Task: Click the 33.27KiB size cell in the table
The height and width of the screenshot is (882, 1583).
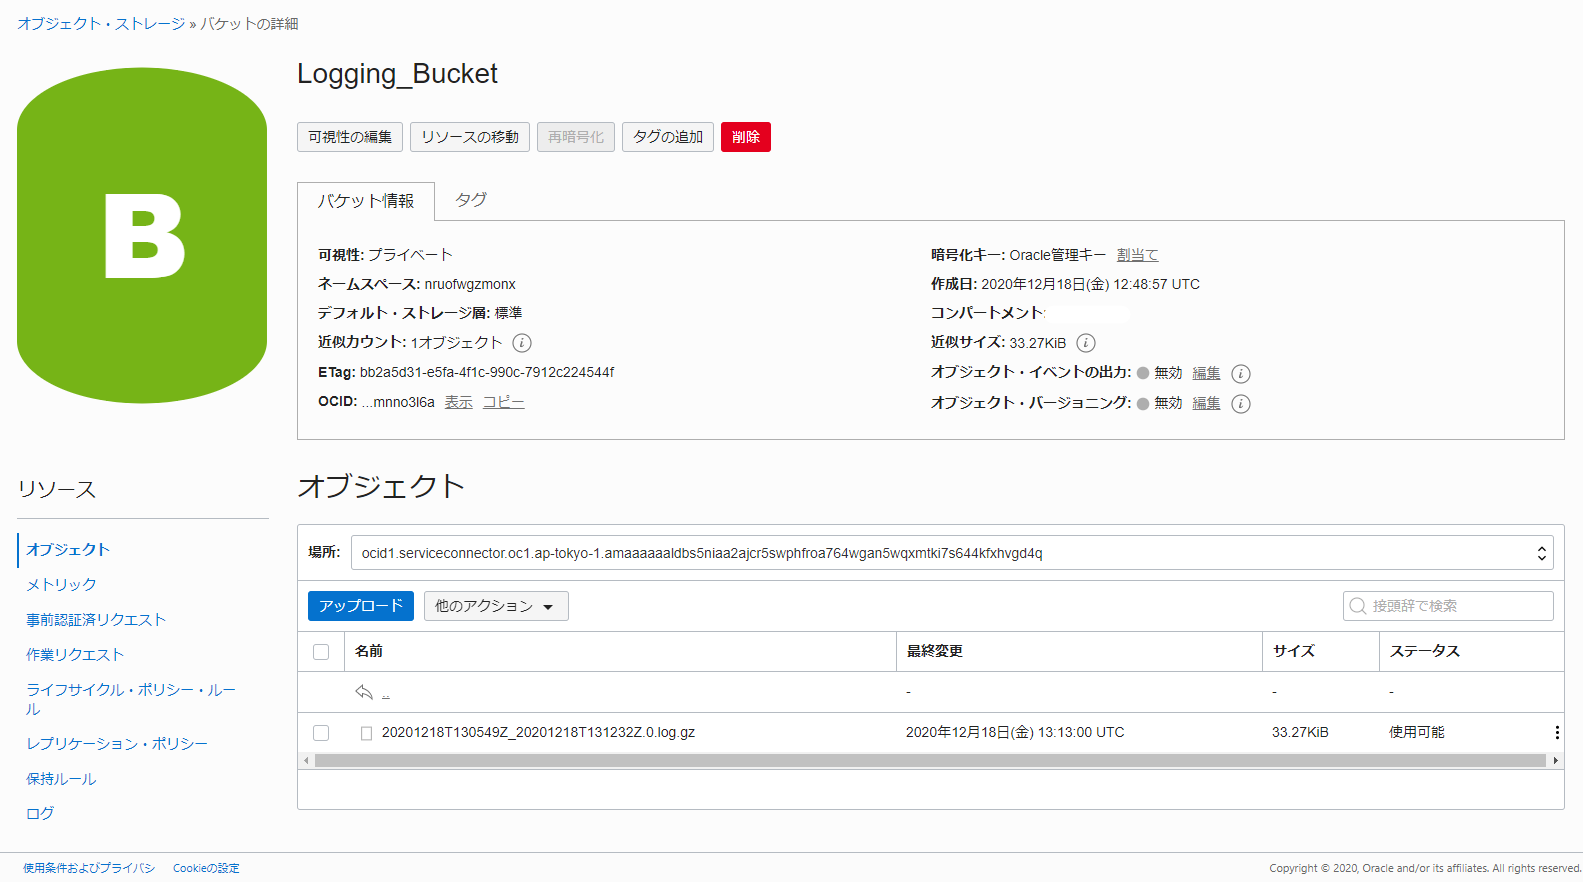Action: pyautogui.click(x=1300, y=733)
